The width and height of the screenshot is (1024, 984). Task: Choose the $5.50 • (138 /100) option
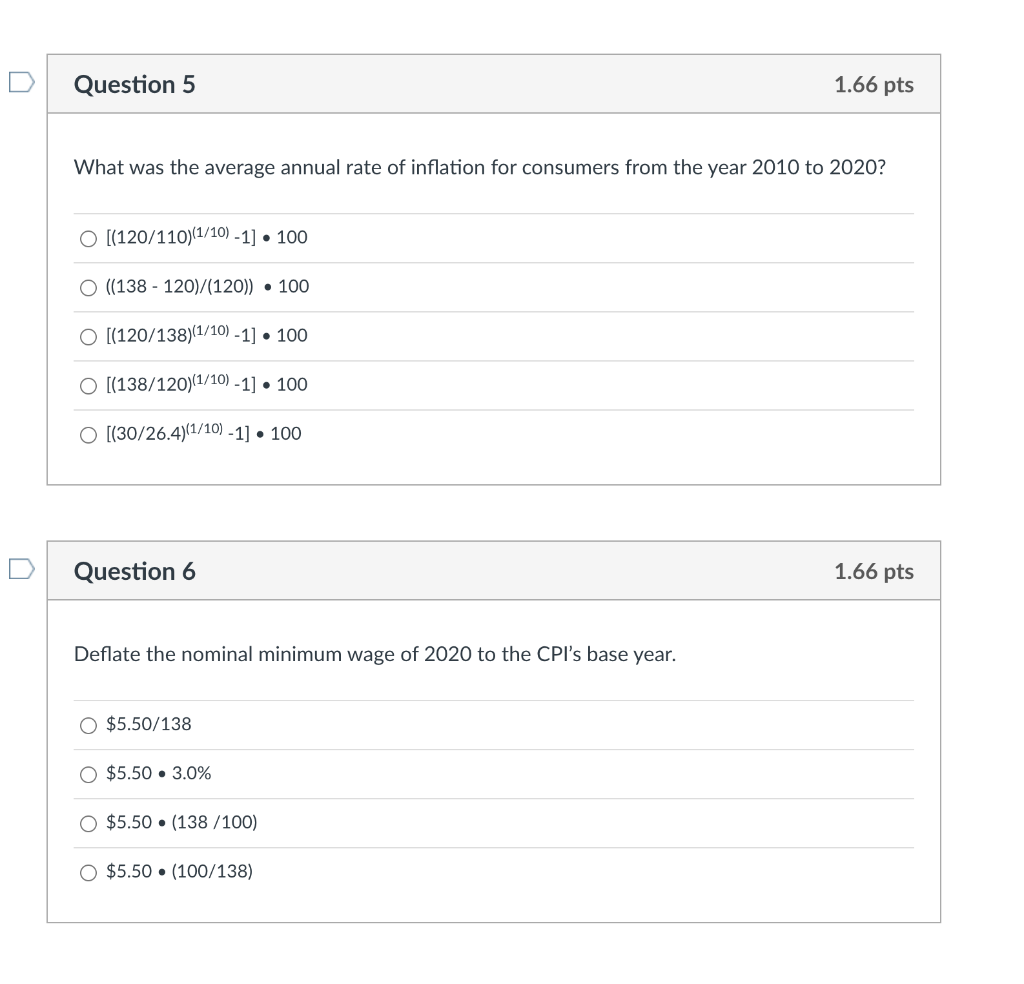[88, 823]
